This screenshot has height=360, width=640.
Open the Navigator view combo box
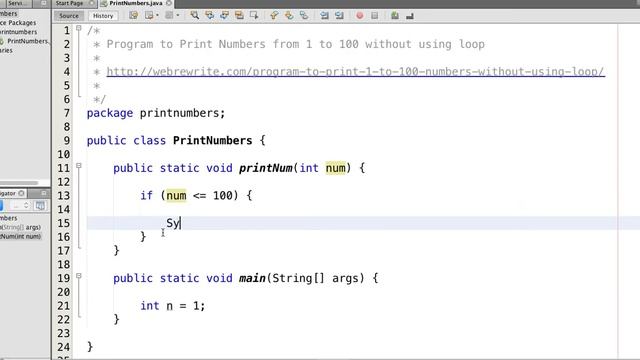[19, 205]
